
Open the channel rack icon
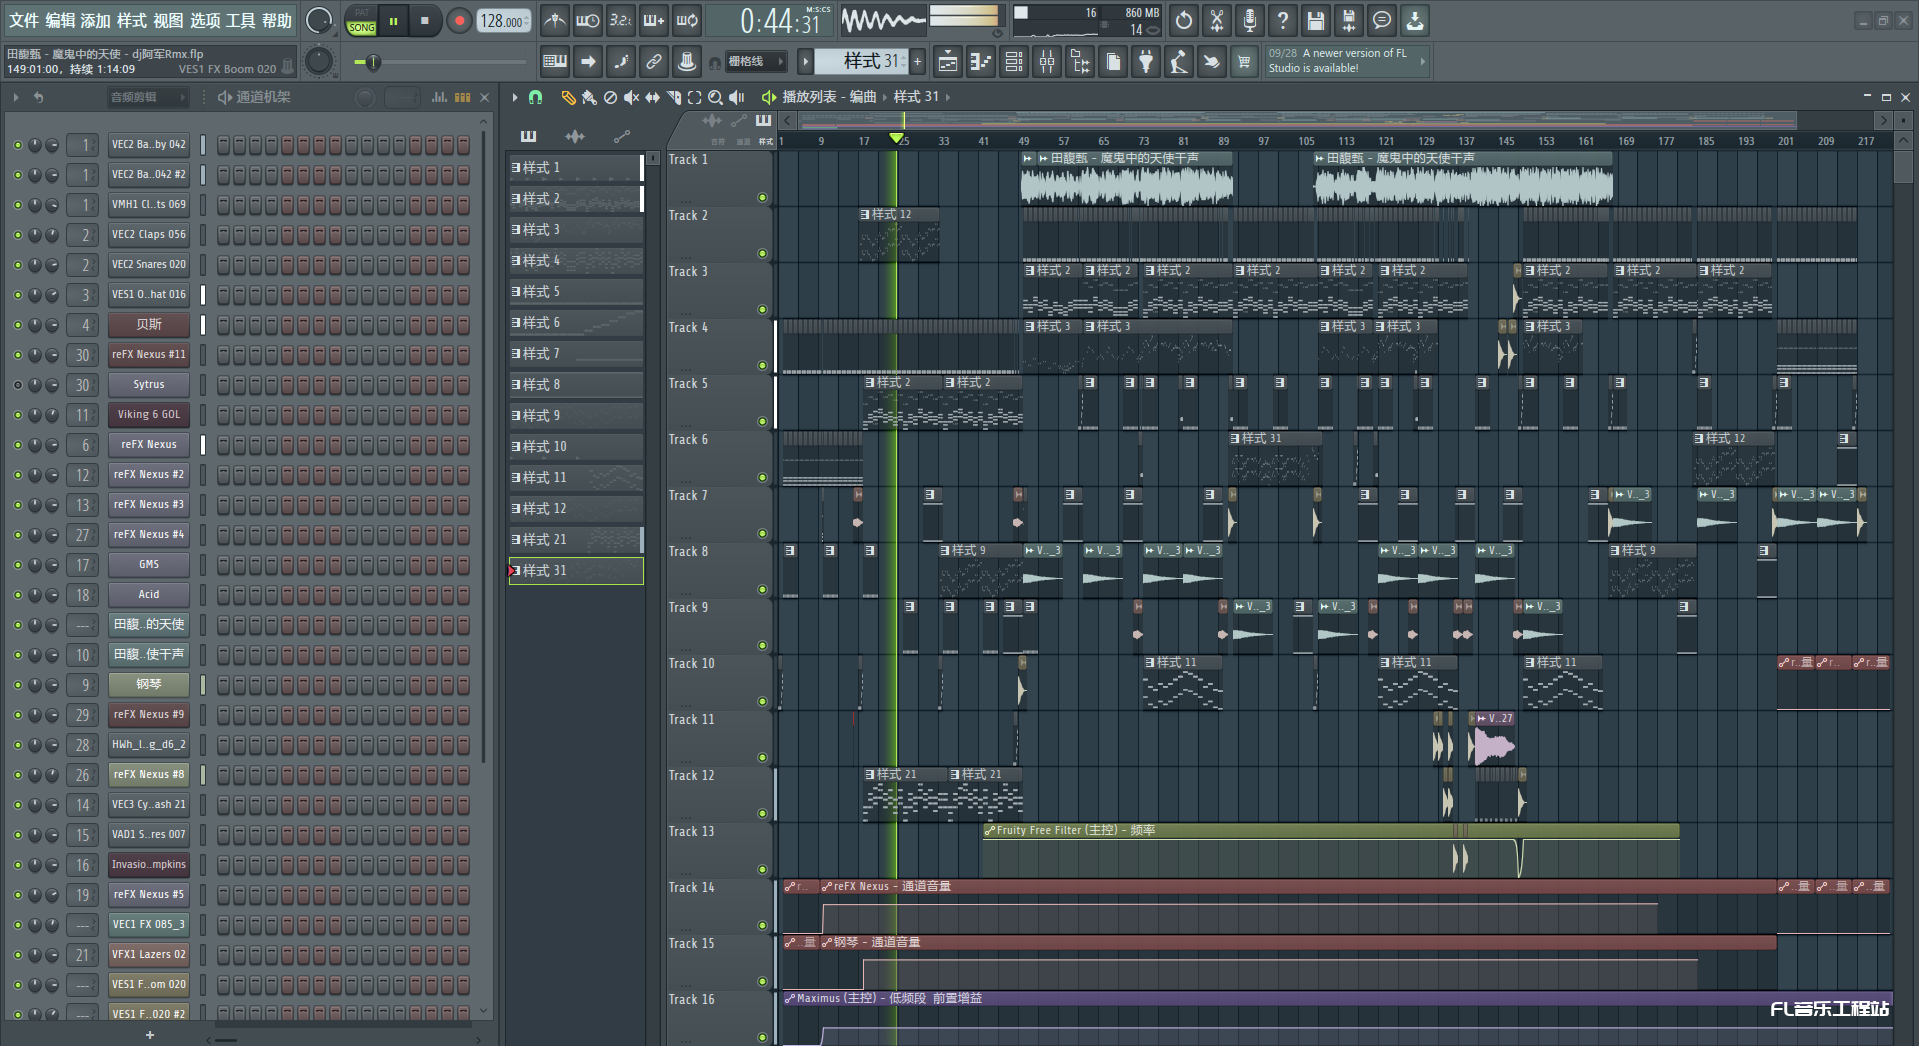click(1014, 62)
